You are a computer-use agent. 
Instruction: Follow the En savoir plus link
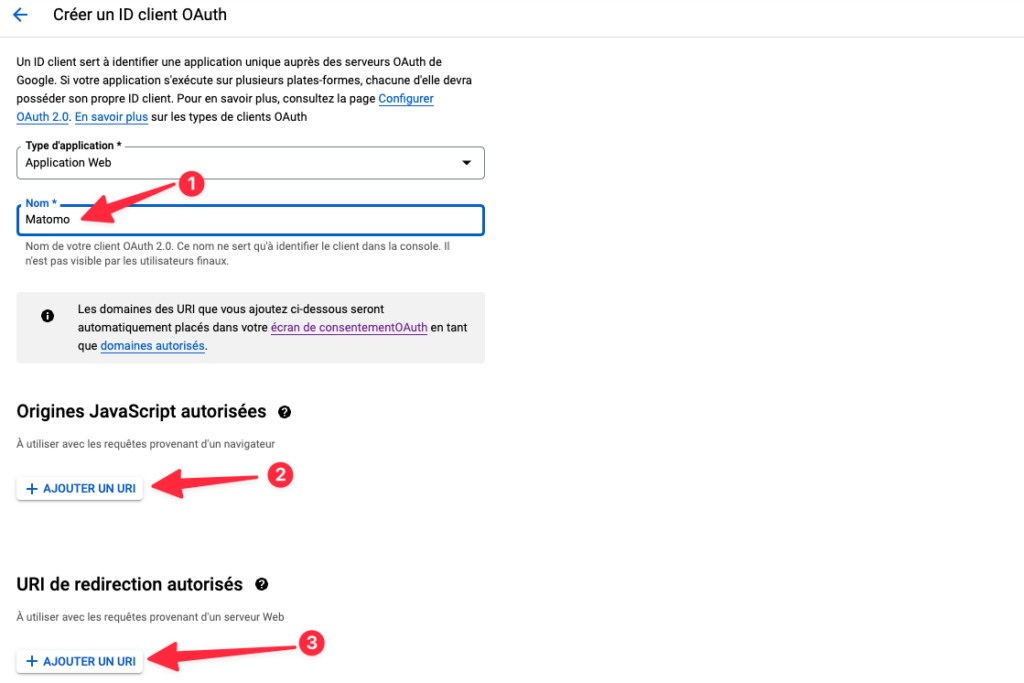(111, 117)
